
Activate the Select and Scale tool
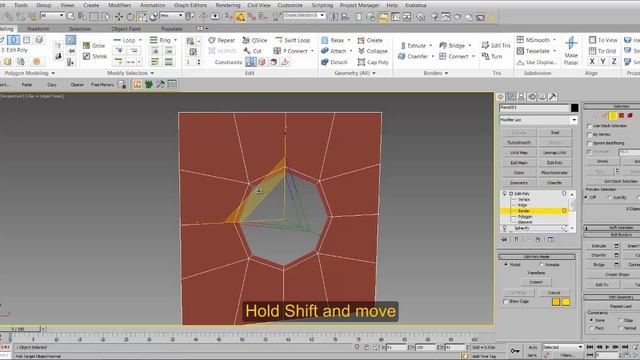[x=142, y=17]
